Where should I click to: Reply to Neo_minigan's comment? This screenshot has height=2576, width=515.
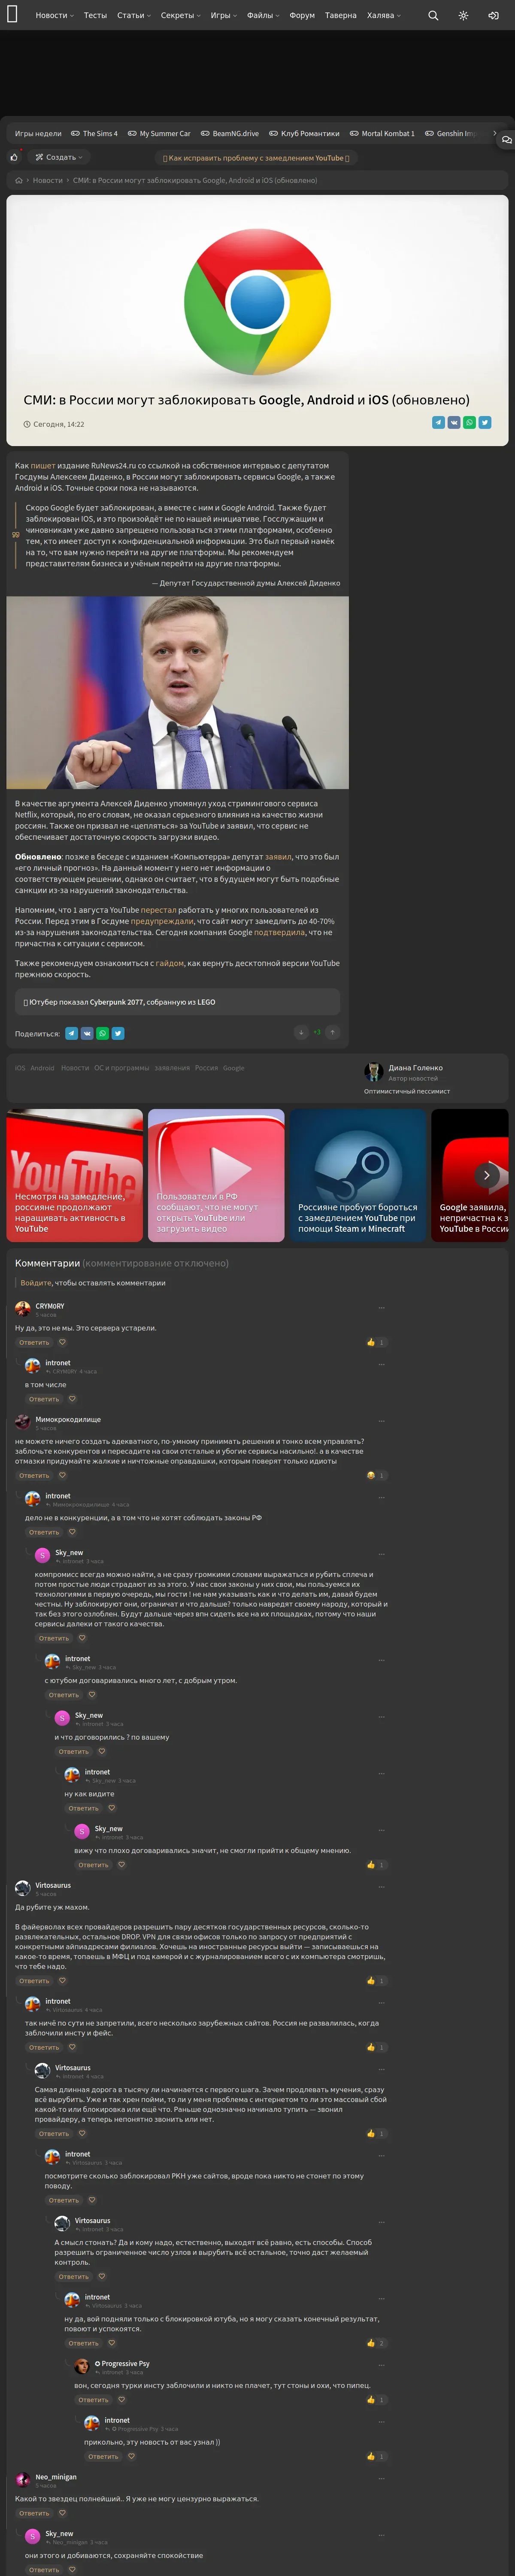(34, 2513)
